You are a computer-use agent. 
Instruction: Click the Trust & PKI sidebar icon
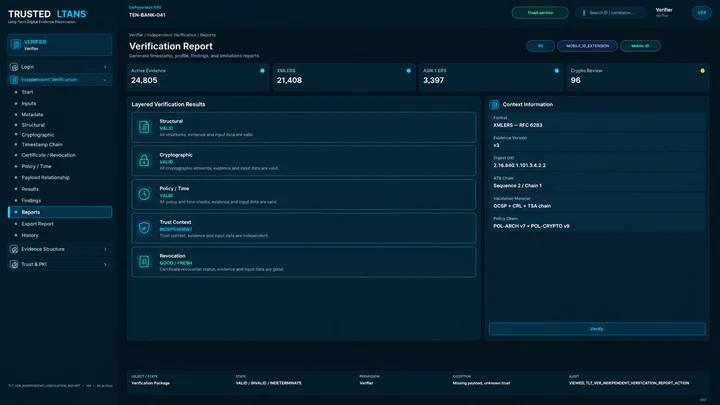pyautogui.click(x=14, y=264)
